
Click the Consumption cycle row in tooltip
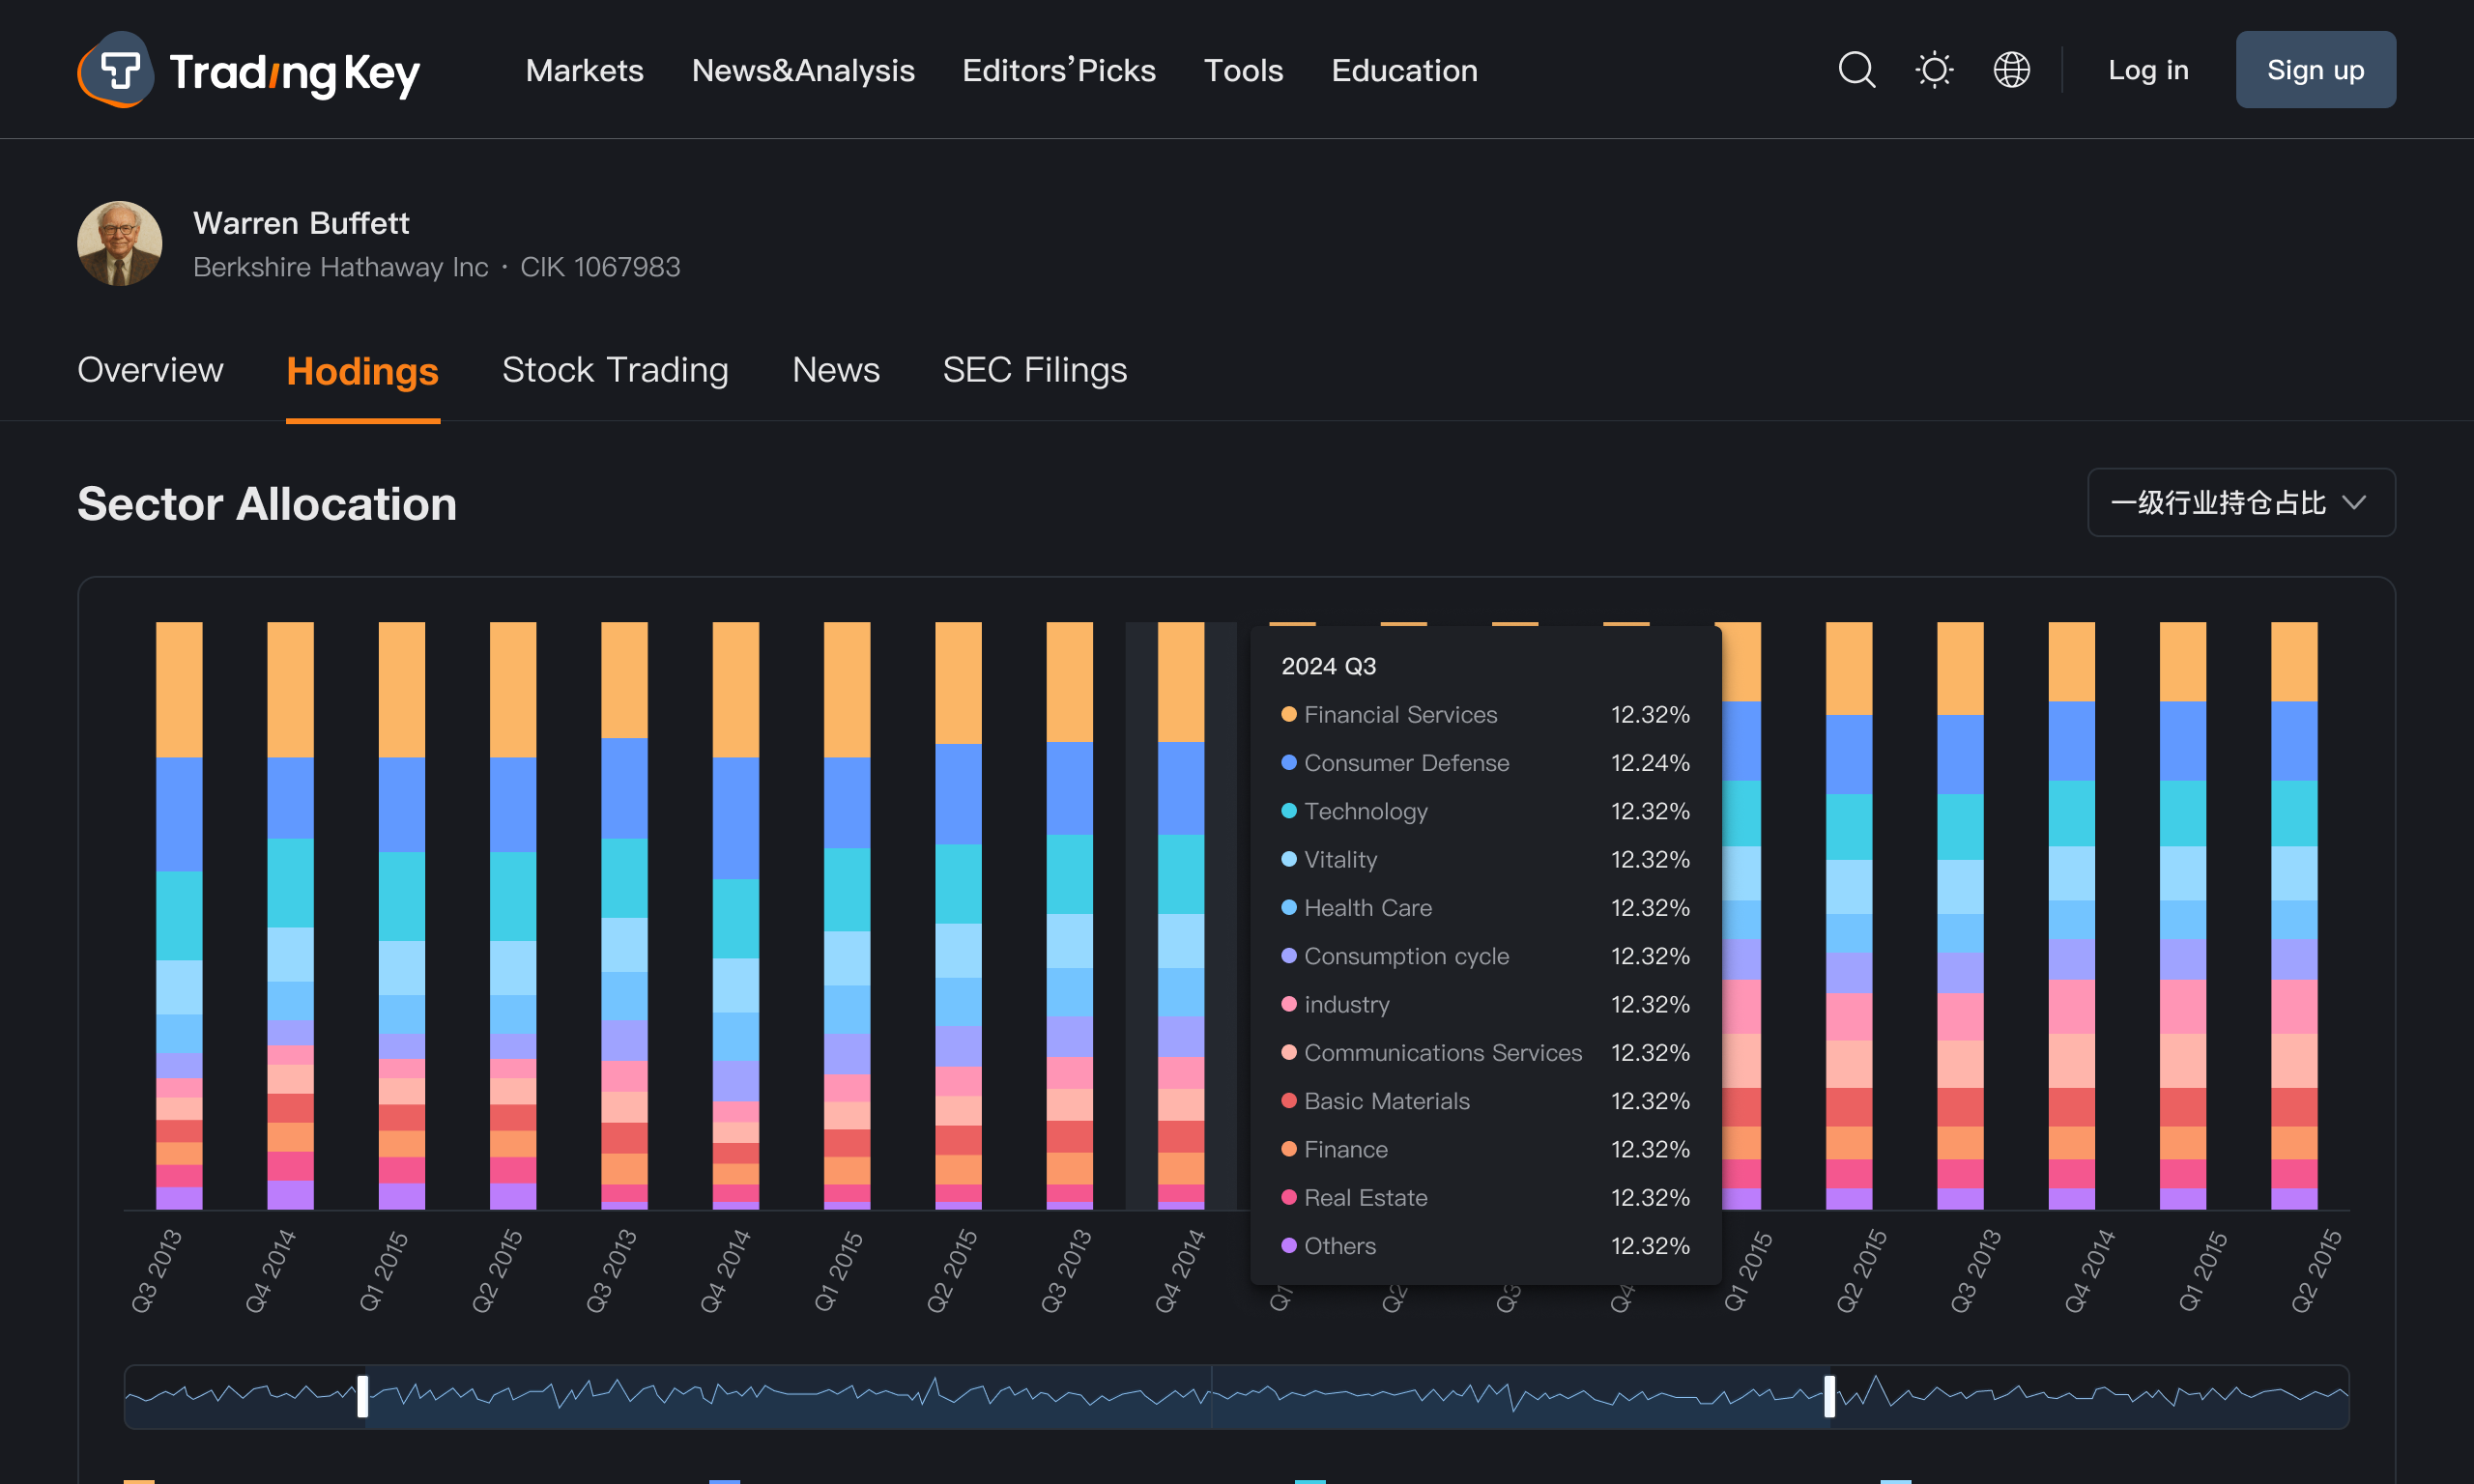(1485, 955)
